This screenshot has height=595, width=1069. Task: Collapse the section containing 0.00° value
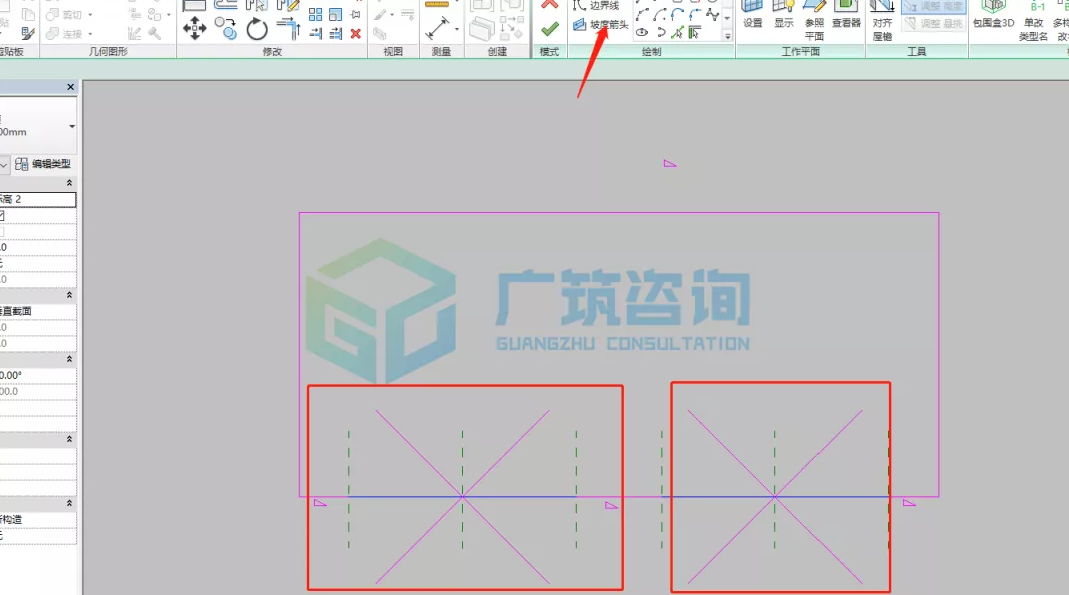click(69, 358)
